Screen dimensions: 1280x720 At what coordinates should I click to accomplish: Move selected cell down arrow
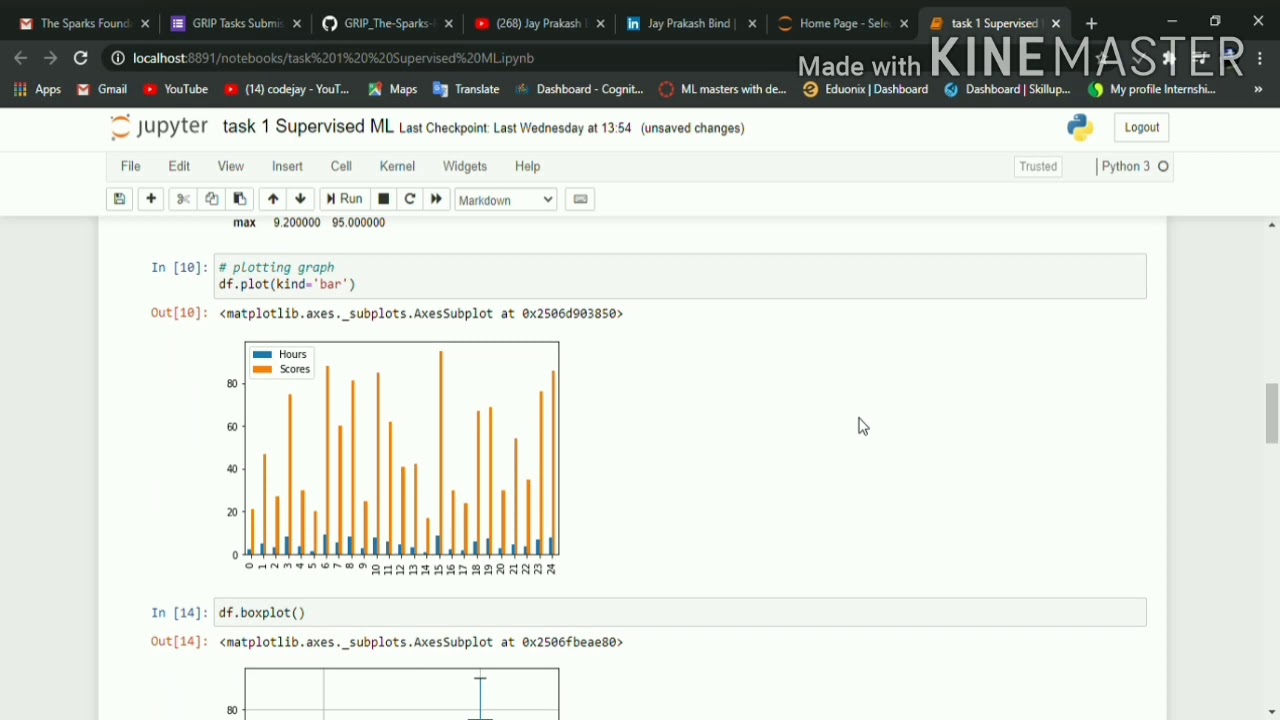[x=300, y=199]
